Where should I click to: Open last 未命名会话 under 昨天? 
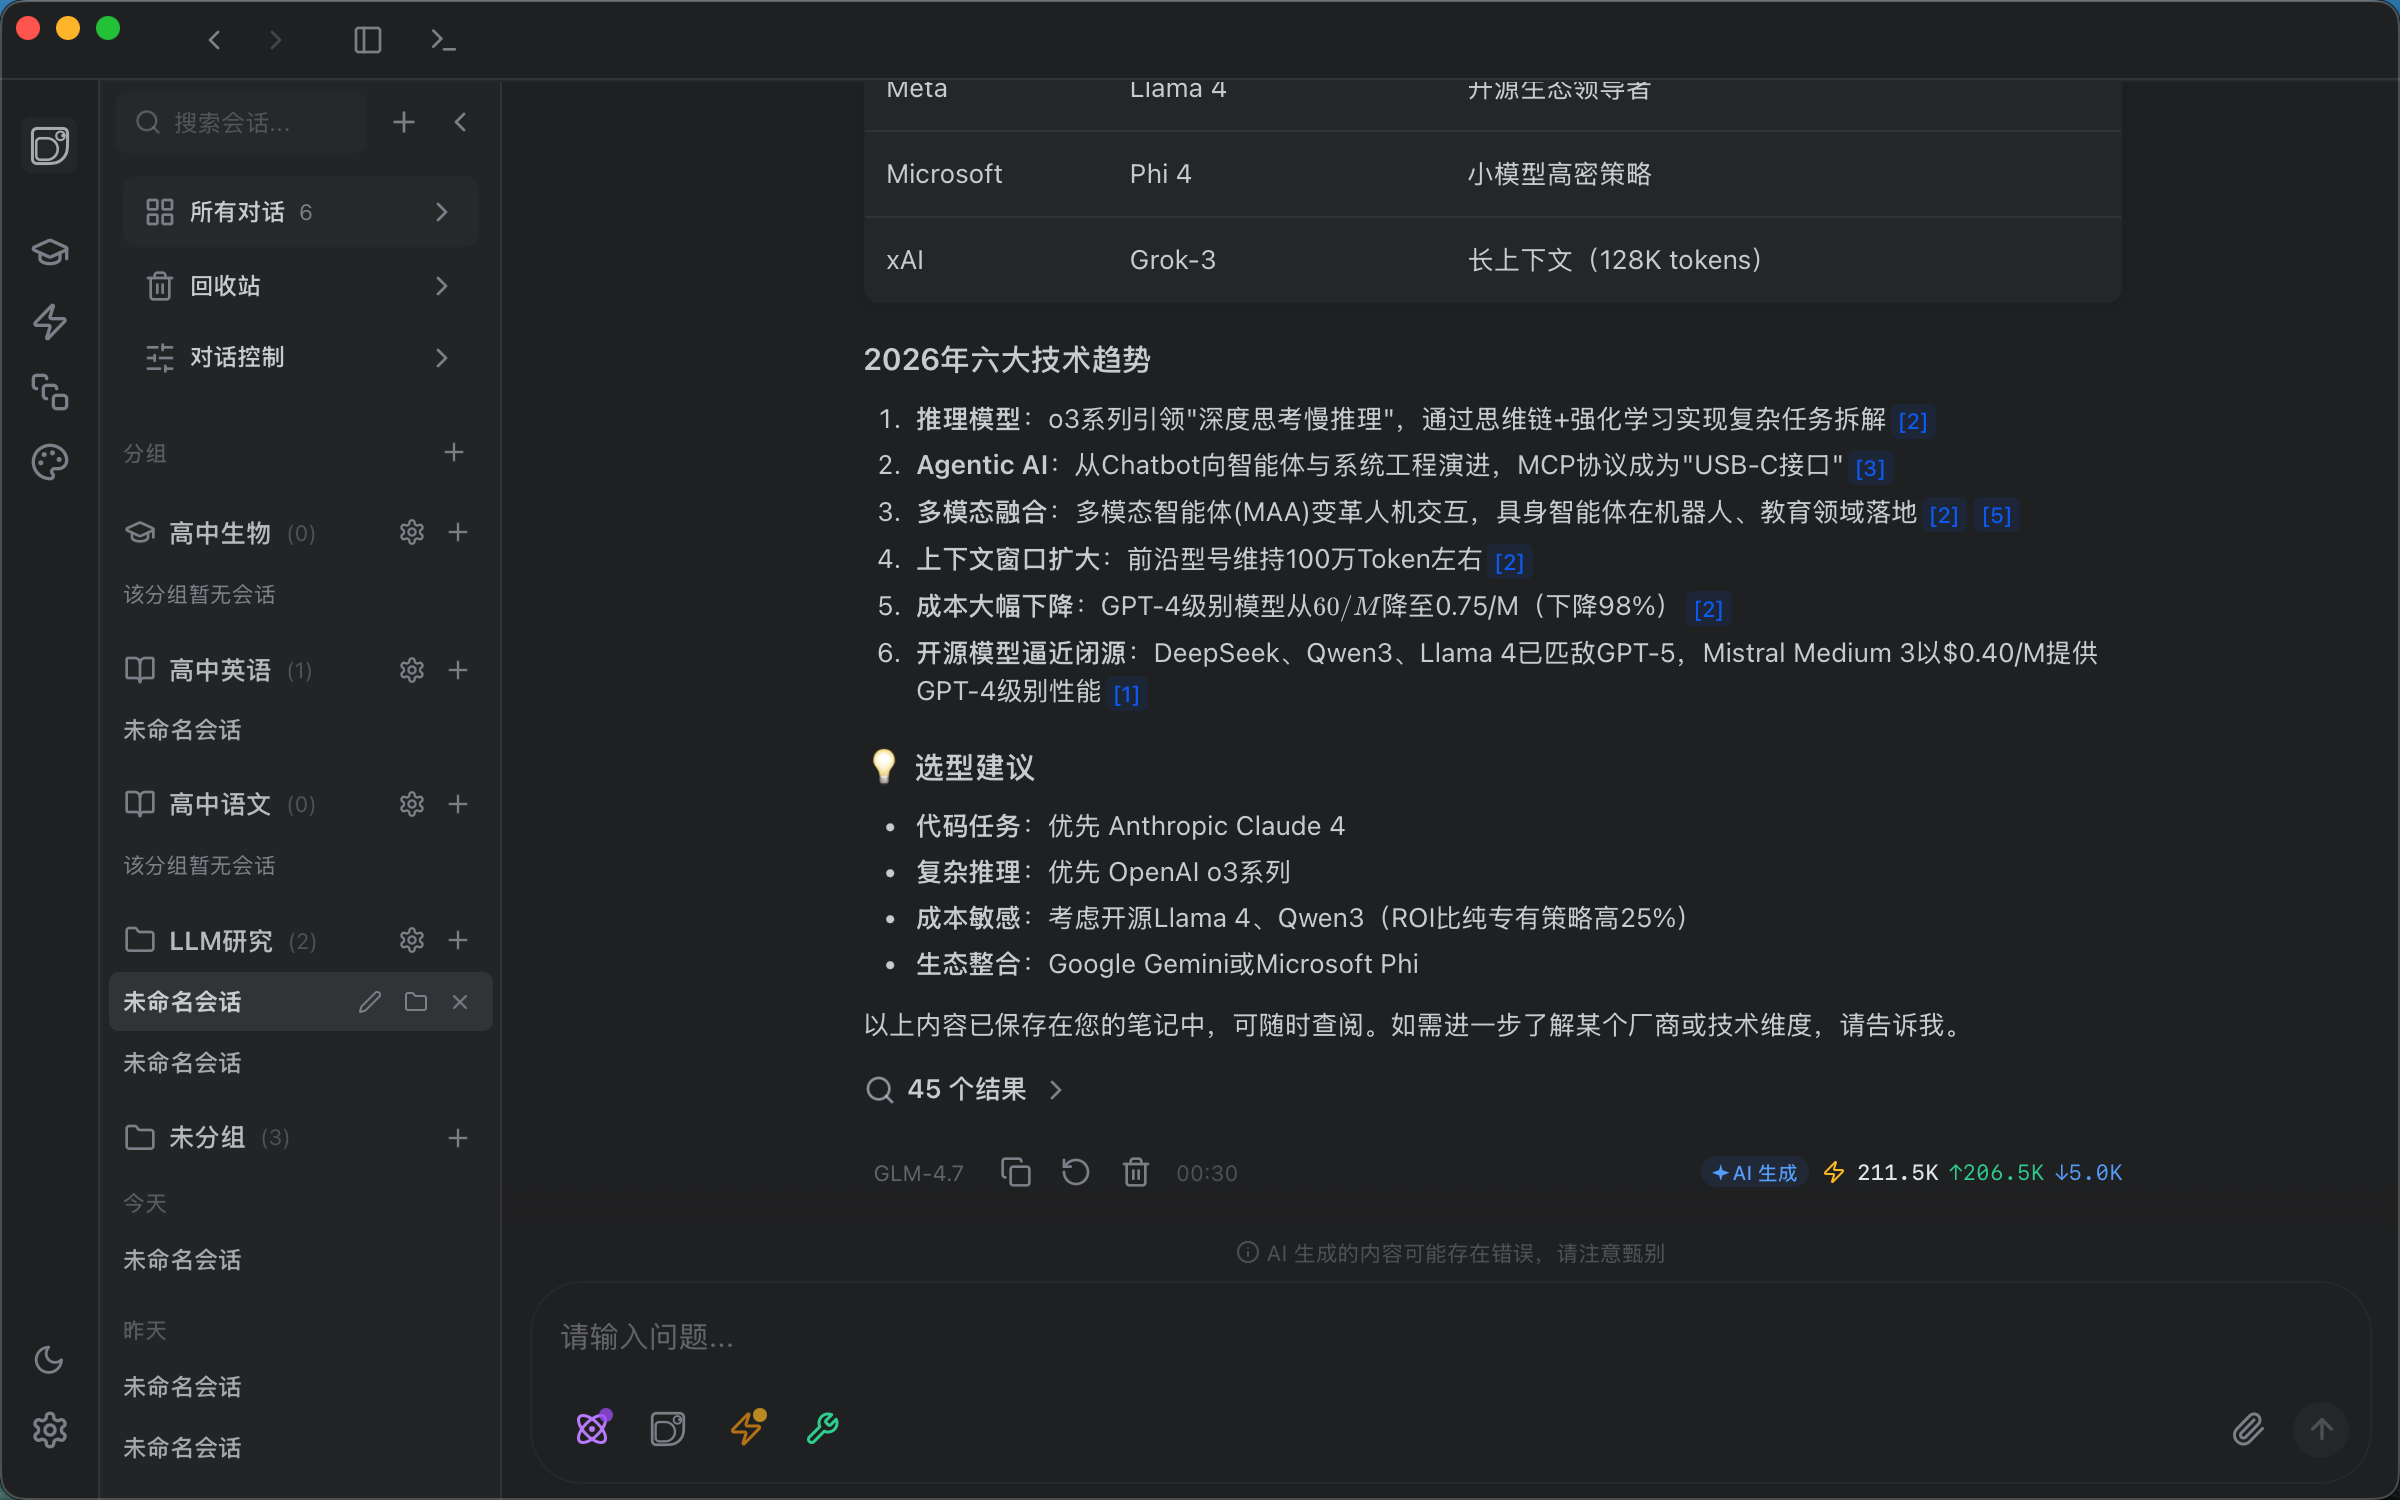point(300,1448)
